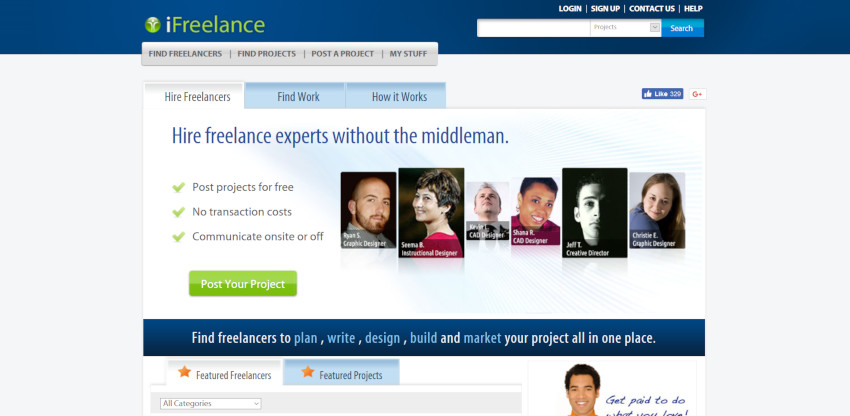The width and height of the screenshot is (850, 416).
Task: Select POST A PROJECT menu item
Action: [x=343, y=54]
